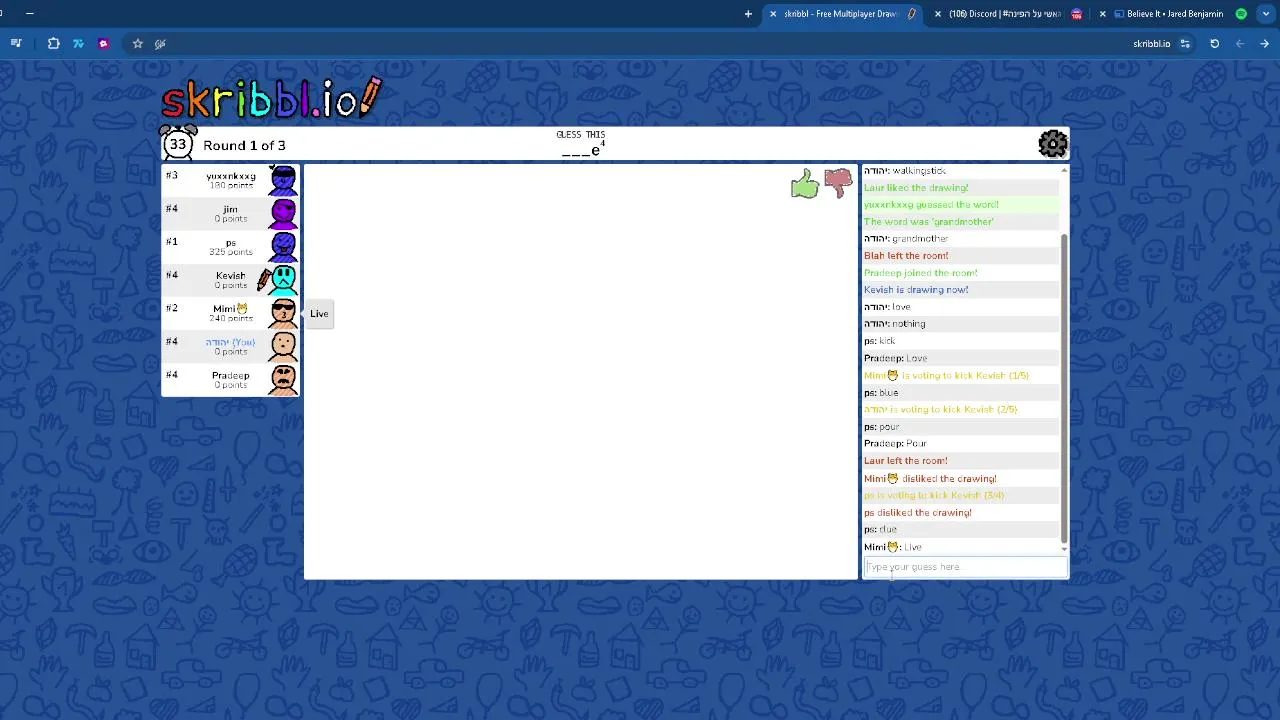Viewport: 1280px width, 720px height.
Task: Reload the page
Action: pyautogui.click(x=1214, y=43)
